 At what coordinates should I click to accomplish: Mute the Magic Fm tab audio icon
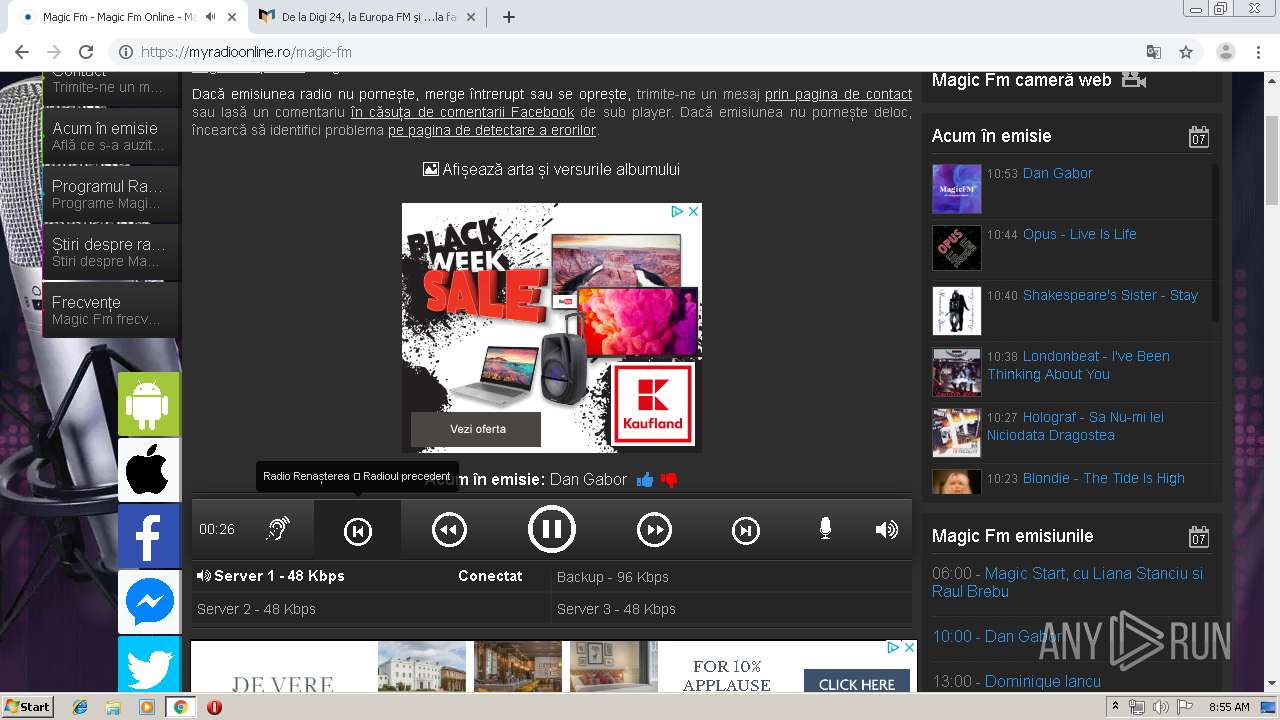point(210,17)
